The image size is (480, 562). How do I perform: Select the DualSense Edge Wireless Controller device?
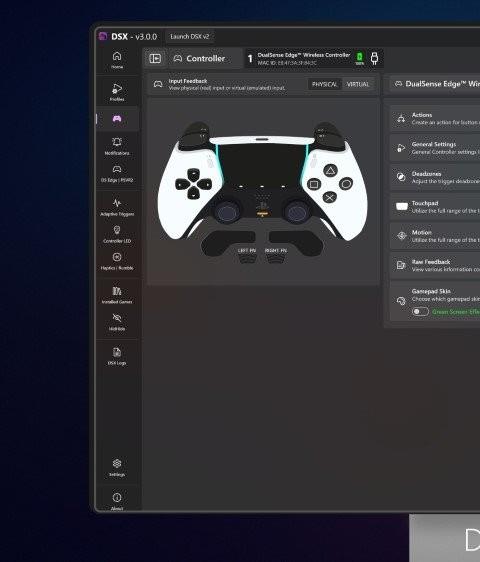click(x=314, y=58)
